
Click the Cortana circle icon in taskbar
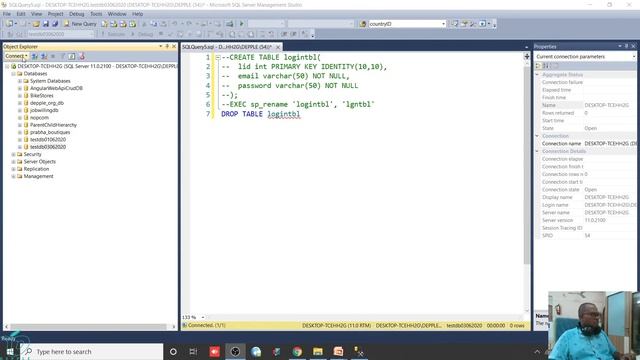point(173,351)
